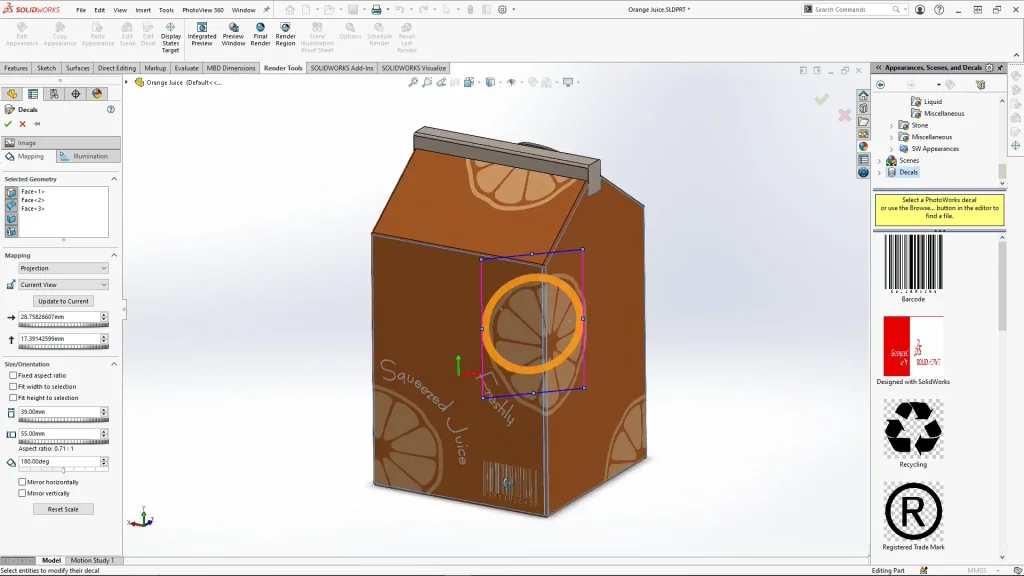Enable Fixed aspect ratio checkbox
The height and width of the screenshot is (576, 1024).
coord(13,376)
